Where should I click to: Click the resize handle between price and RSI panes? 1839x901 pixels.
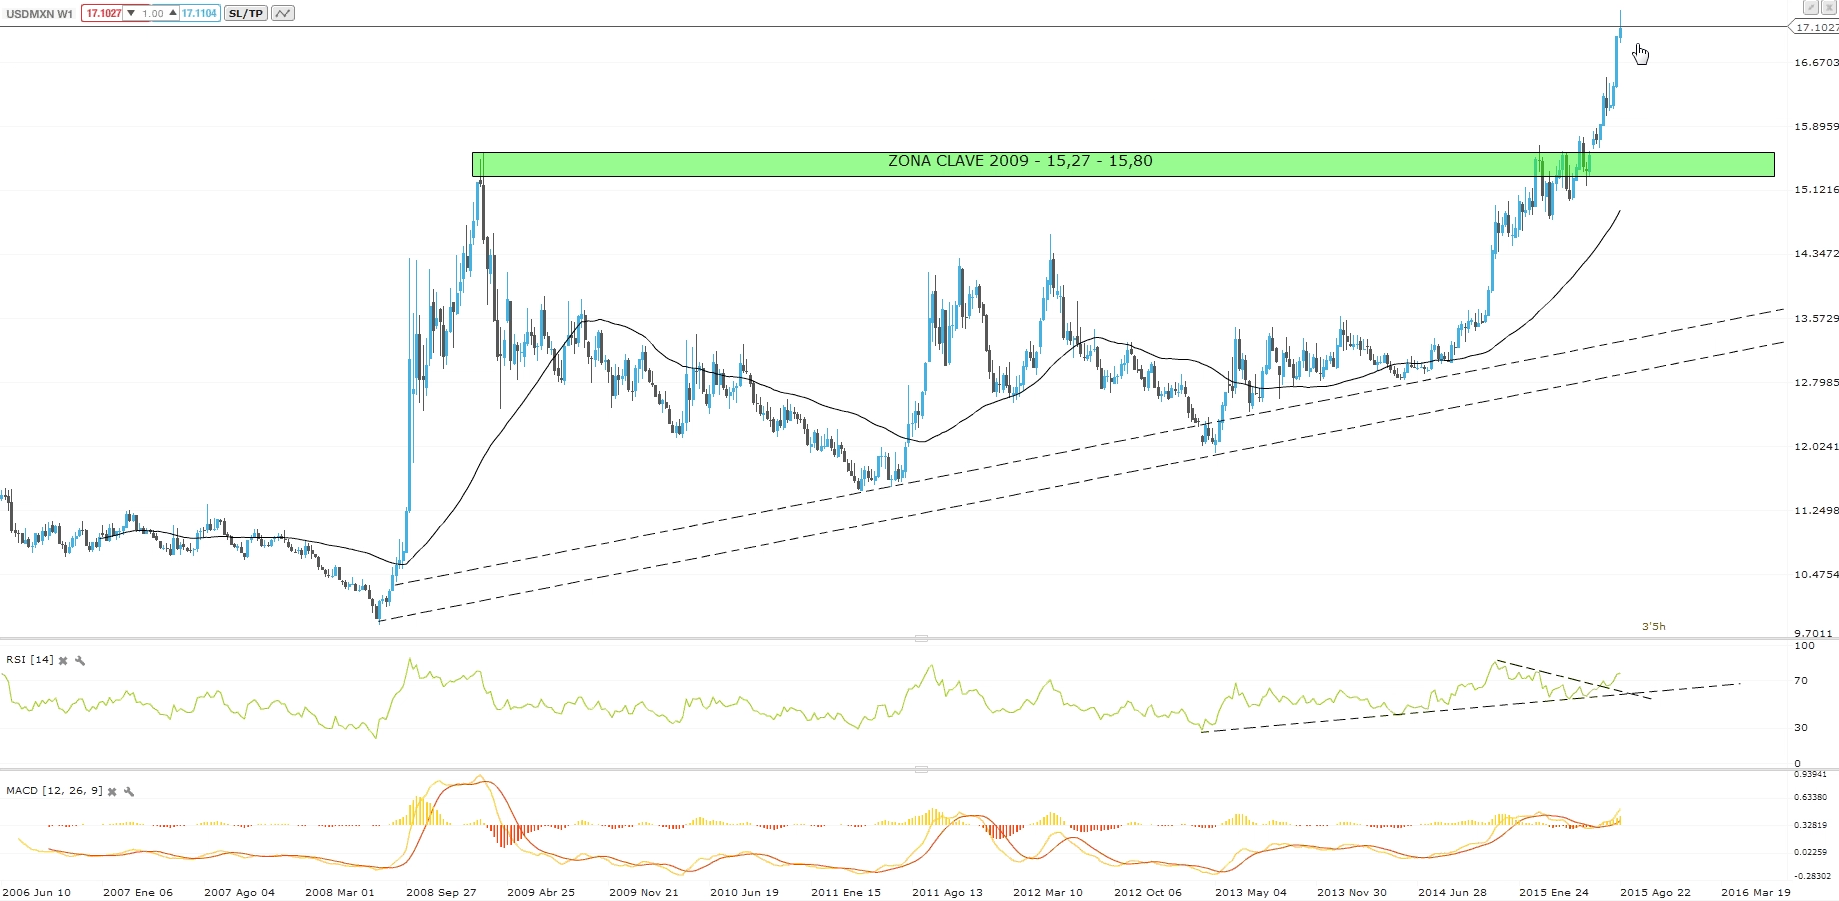coord(921,638)
